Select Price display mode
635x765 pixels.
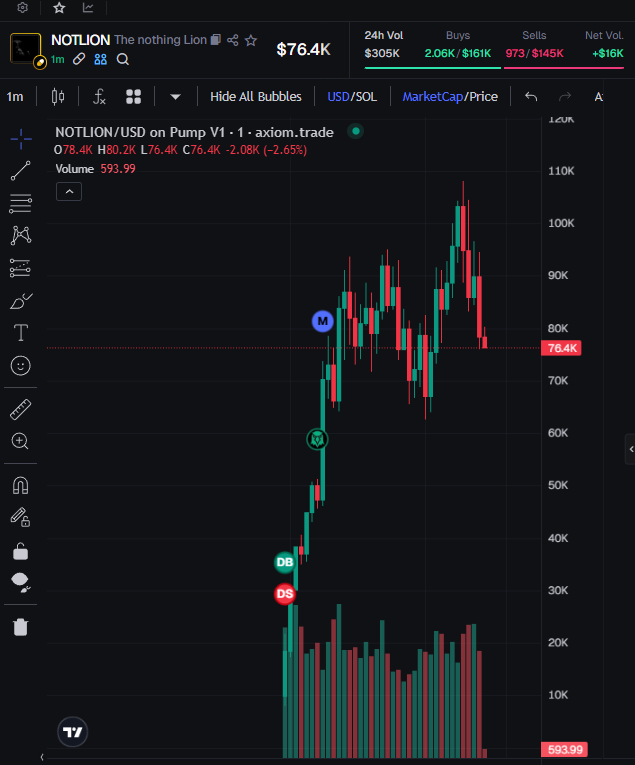click(x=483, y=97)
